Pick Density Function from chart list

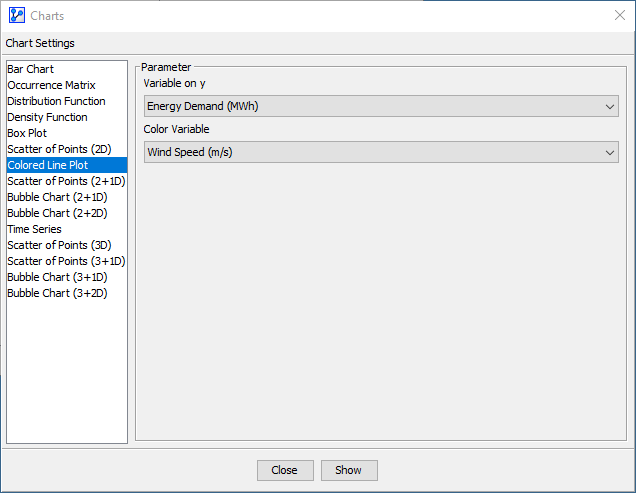click(x=47, y=117)
